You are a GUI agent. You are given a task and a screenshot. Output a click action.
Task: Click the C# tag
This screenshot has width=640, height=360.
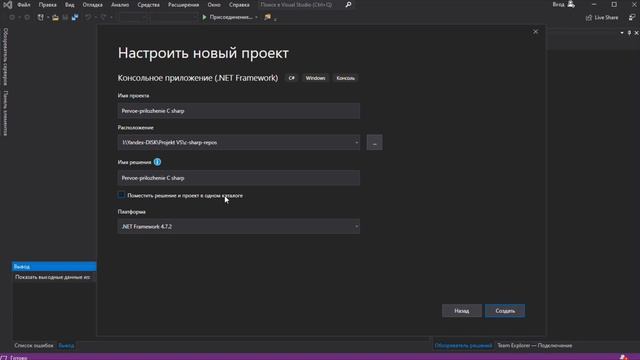tap(291, 78)
